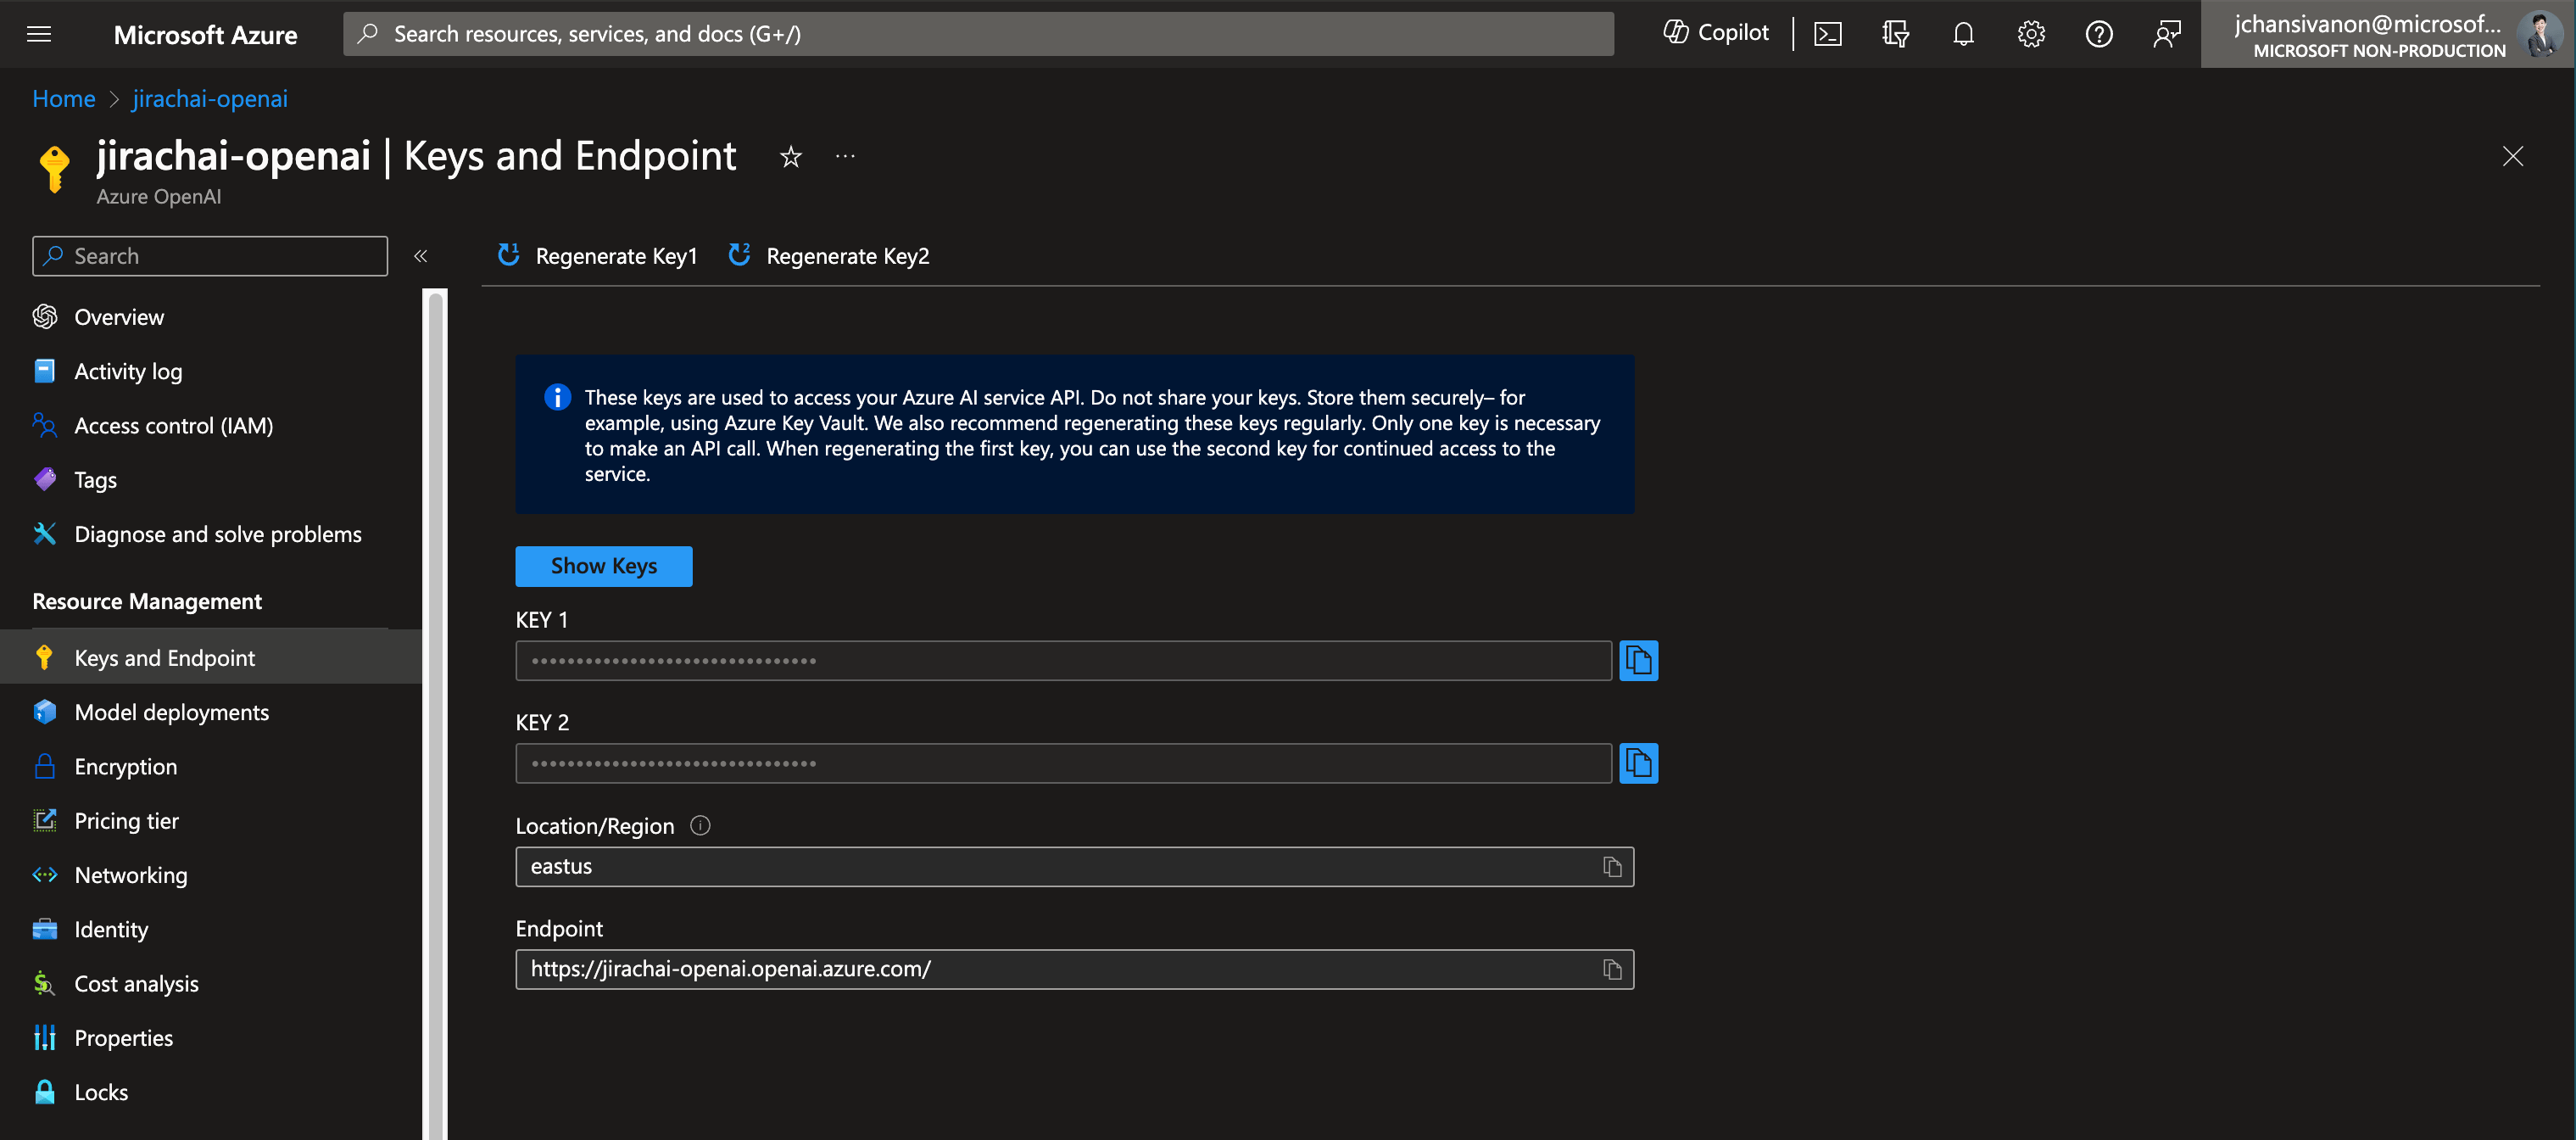Screen dimensions: 2576x1140
Task: Open directories and subscriptions filter icon
Action: [1895, 34]
